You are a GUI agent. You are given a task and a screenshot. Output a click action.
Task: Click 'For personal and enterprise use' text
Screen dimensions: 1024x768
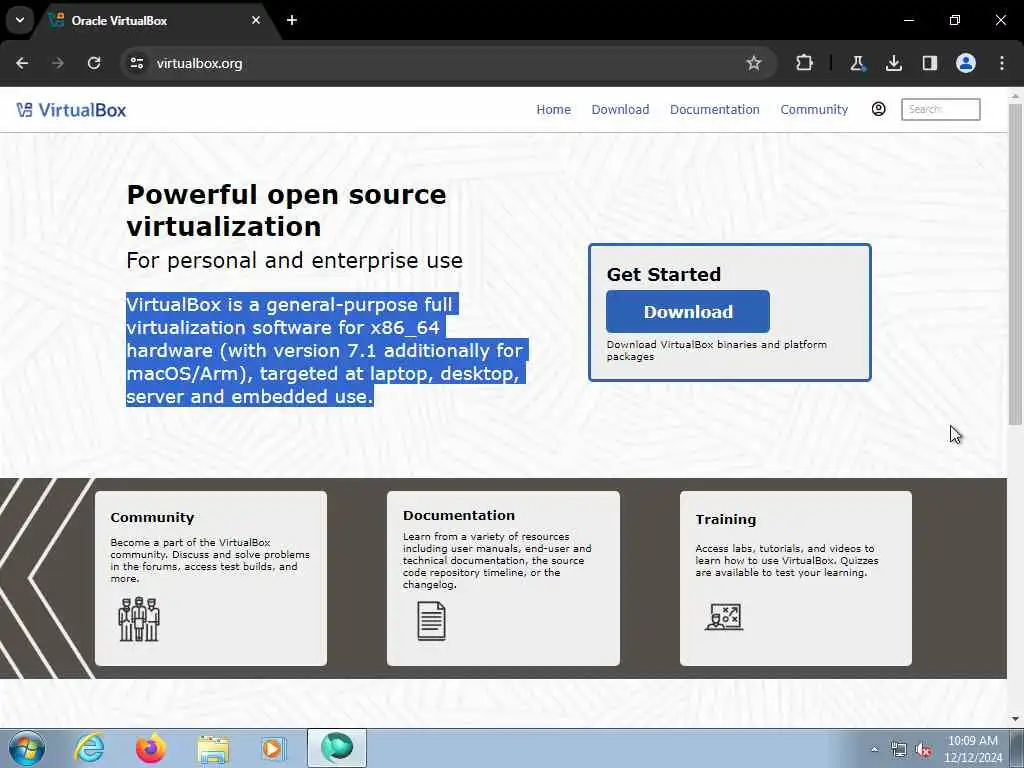pyautogui.click(x=295, y=261)
